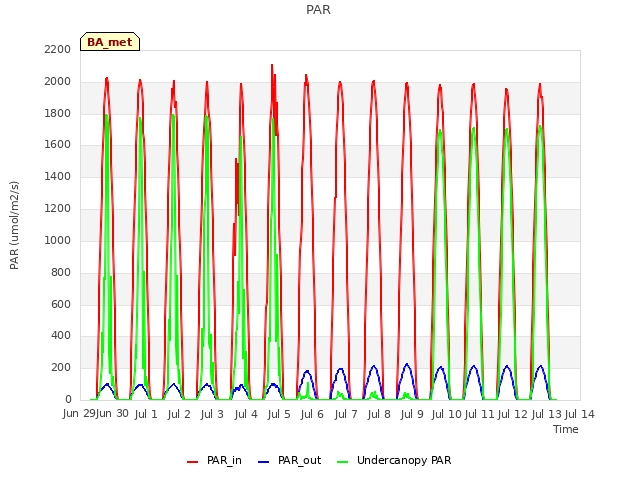Click the red PAR_in legend swatch

[x=192, y=462]
